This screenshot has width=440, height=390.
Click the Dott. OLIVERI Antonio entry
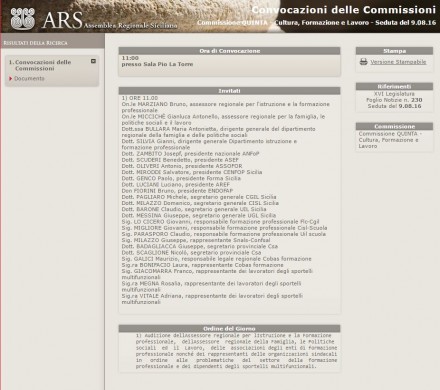182,166
